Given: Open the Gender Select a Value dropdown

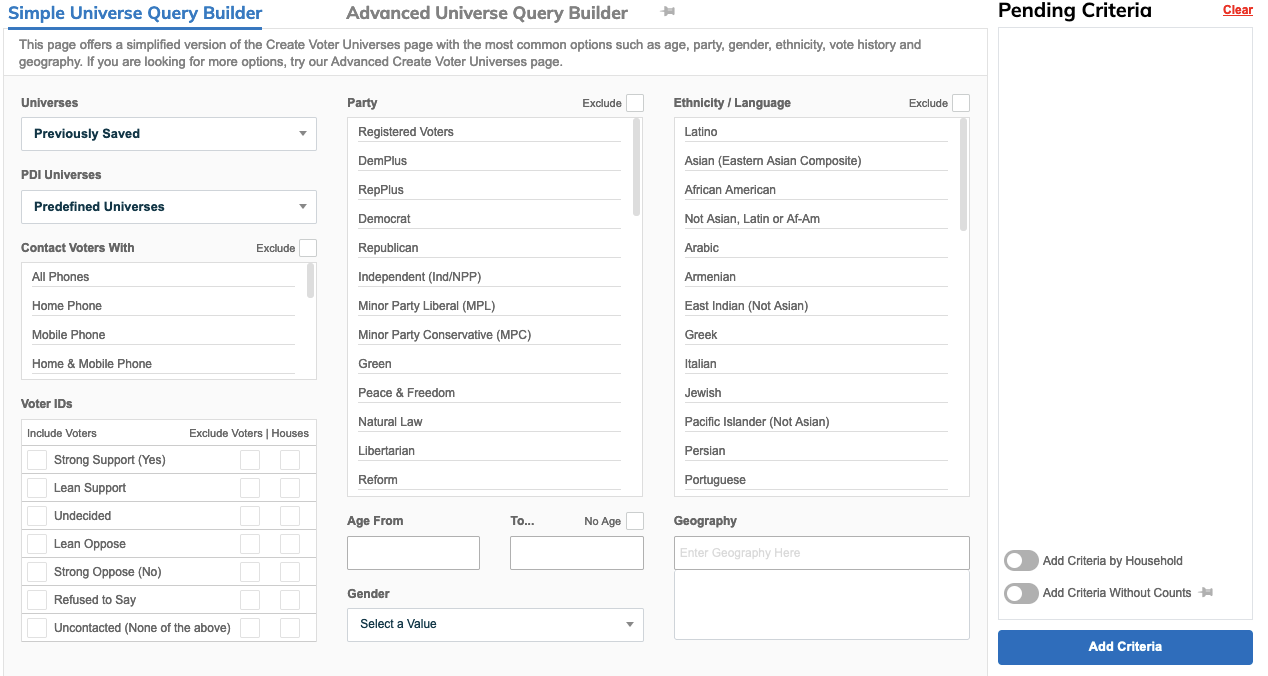Looking at the screenshot, I should [x=495, y=624].
